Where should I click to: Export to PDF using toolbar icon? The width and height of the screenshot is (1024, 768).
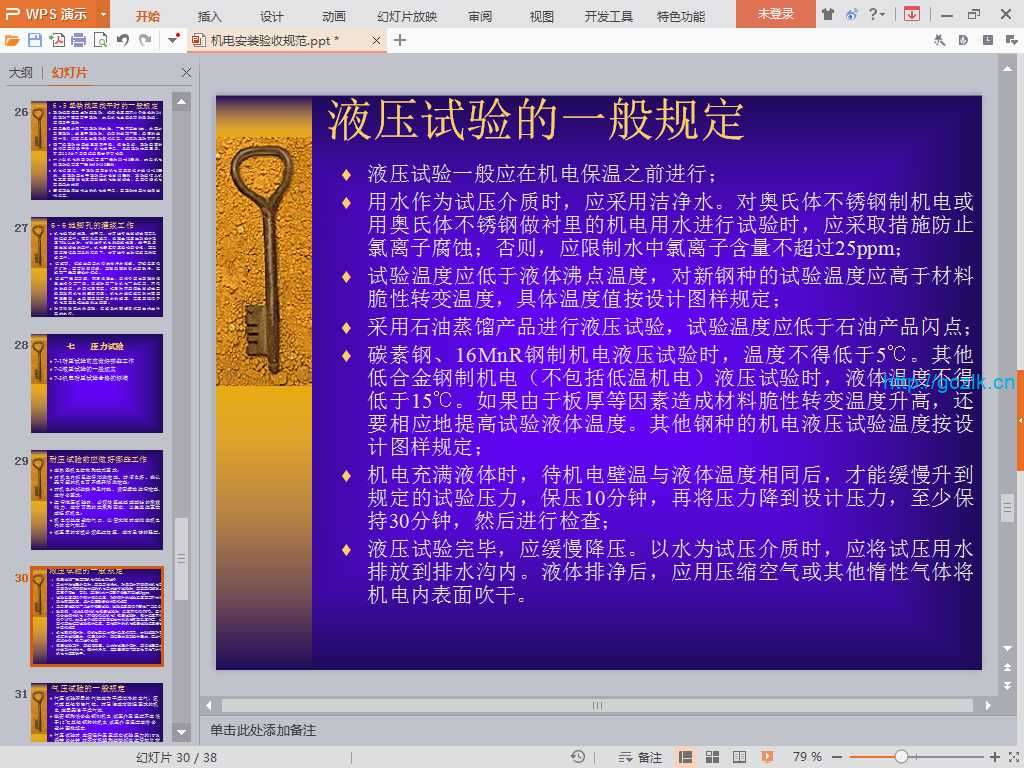coord(57,40)
